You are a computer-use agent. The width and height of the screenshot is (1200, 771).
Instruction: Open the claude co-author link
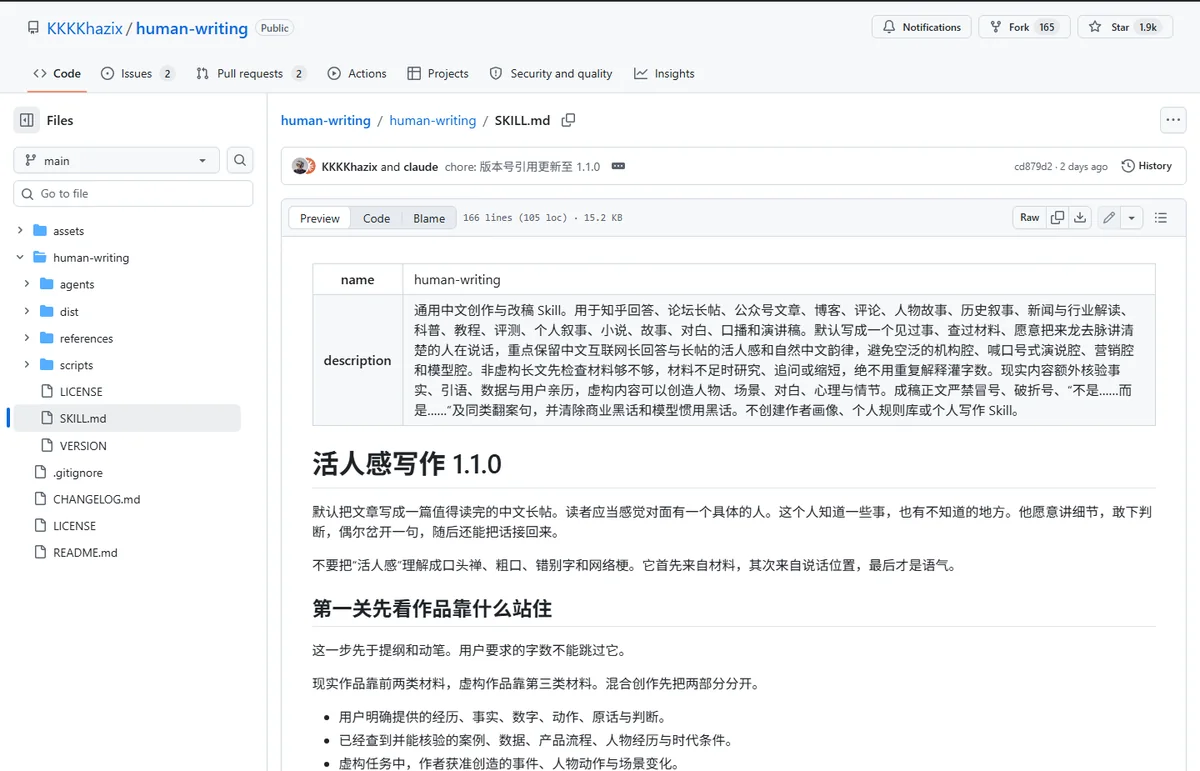(x=421, y=167)
